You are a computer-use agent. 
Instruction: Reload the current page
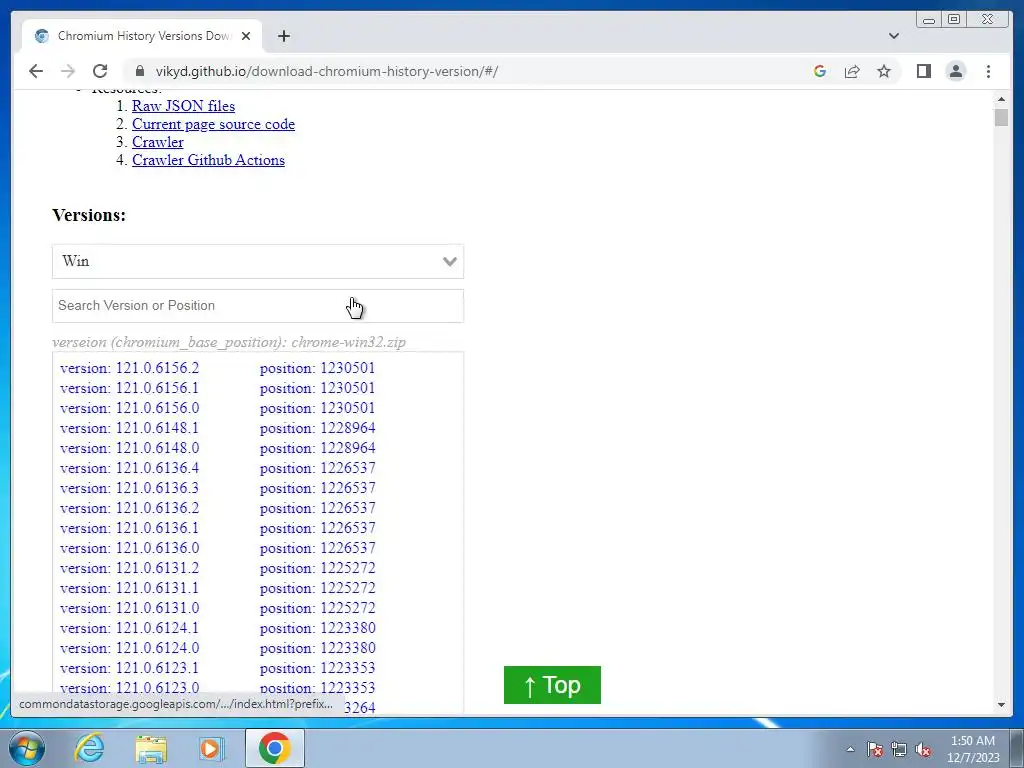coord(100,71)
